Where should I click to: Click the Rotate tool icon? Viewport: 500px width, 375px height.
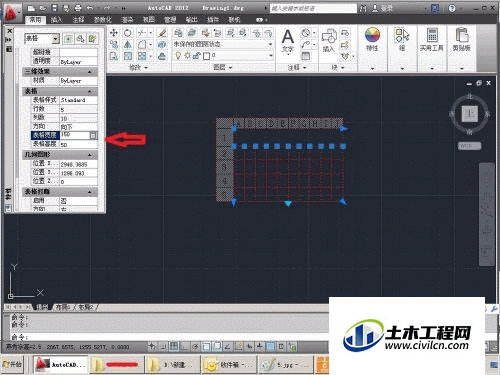(128, 33)
